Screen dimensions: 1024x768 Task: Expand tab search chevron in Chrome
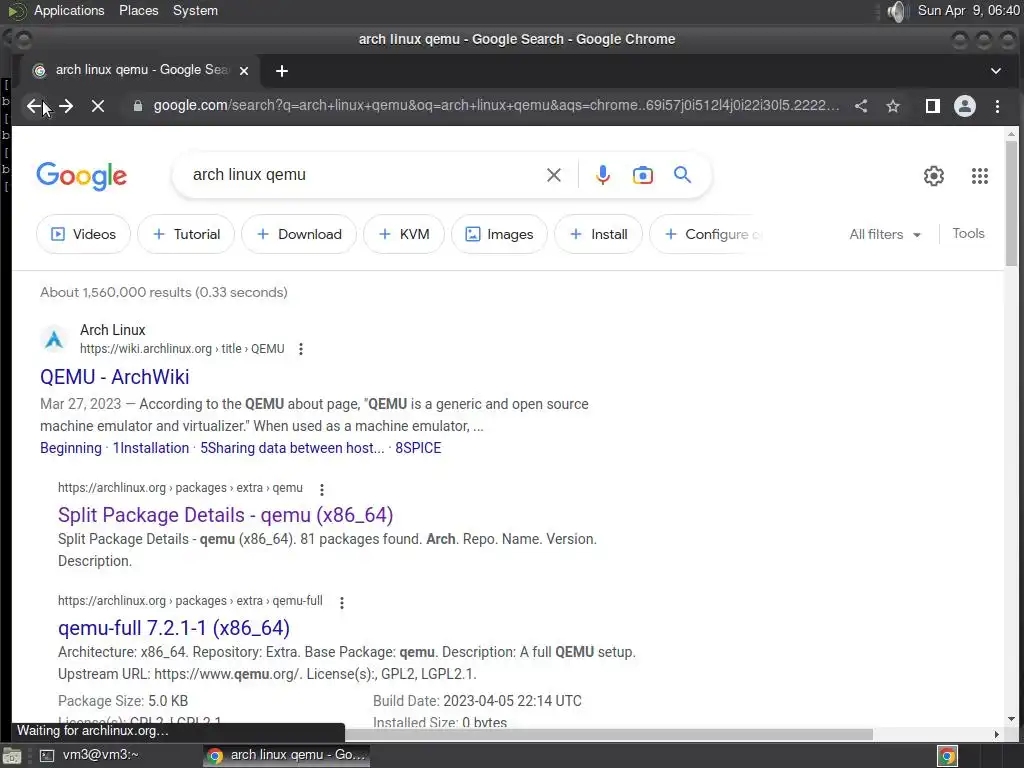(996, 71)
